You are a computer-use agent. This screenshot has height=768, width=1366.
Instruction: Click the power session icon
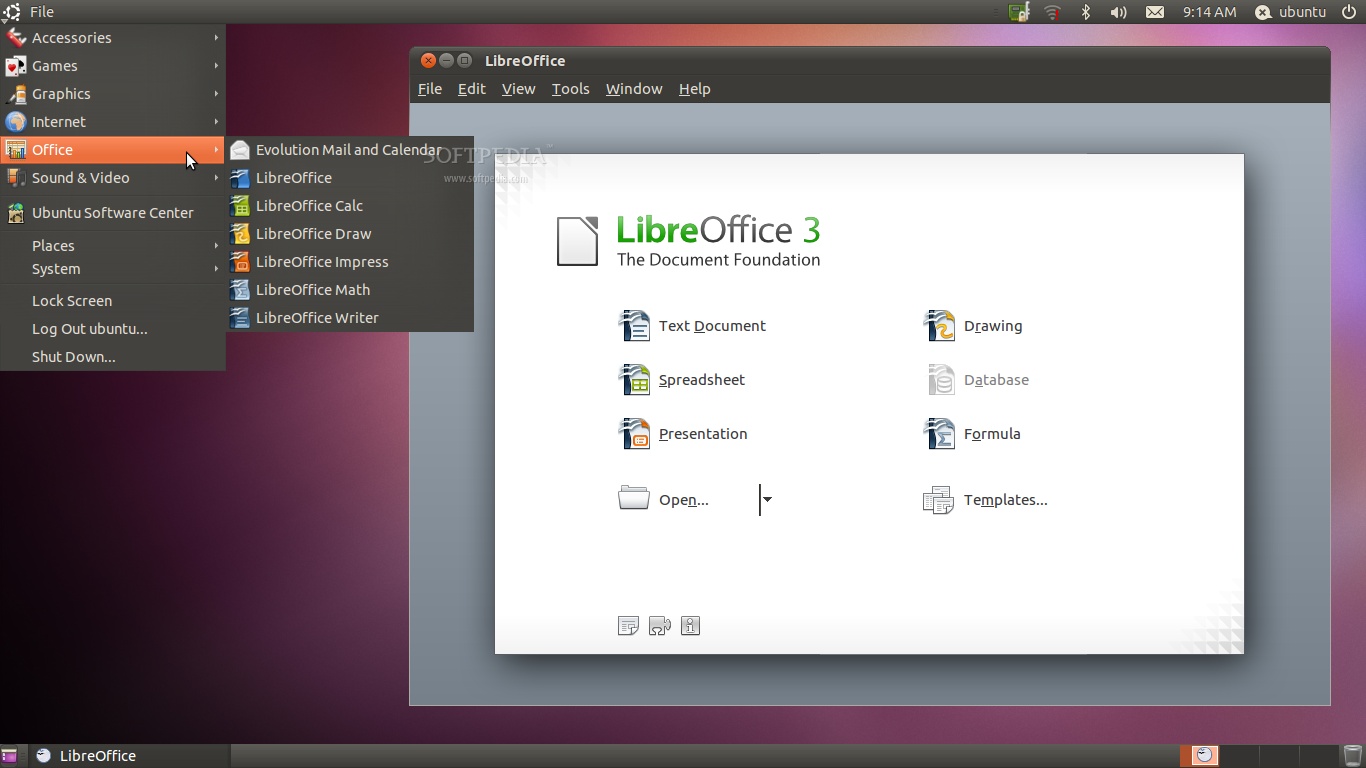[x=1349, y=12]
